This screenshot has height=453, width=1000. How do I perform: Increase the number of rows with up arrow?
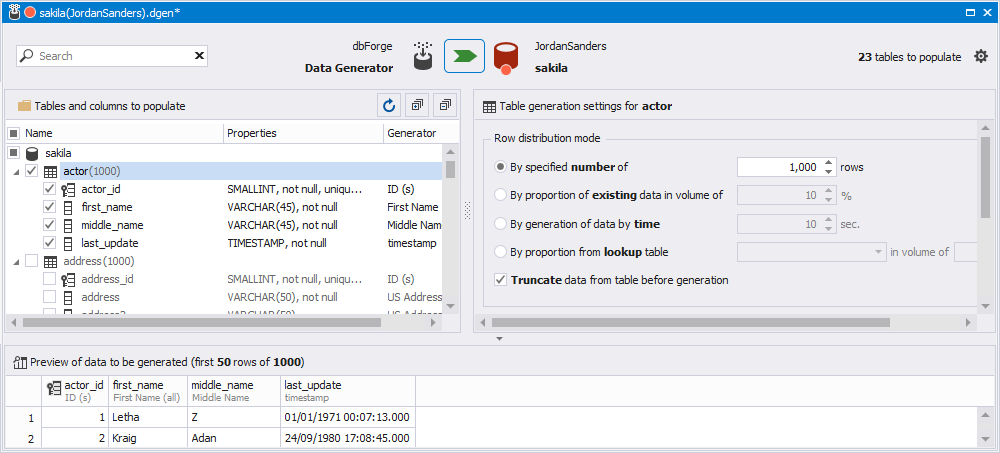(x=828, y=163)
